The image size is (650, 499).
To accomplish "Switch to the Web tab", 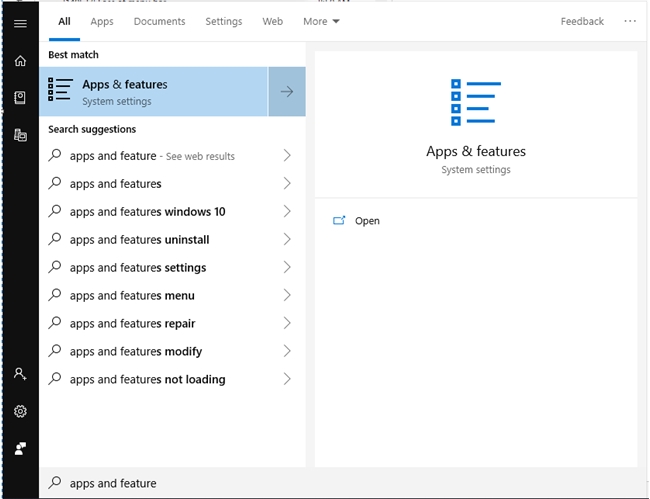I will coord(272,22).
